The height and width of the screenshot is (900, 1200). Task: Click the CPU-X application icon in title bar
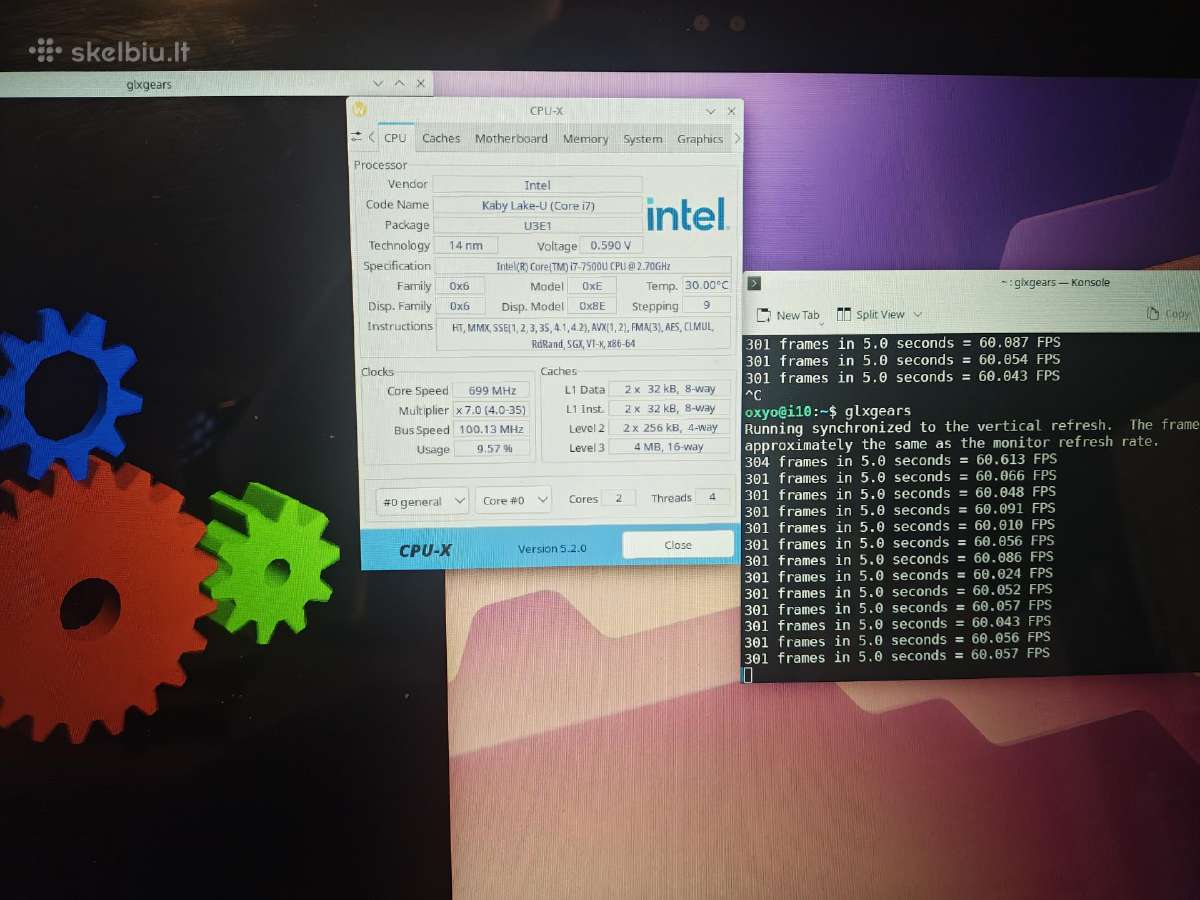coord(359,109)
